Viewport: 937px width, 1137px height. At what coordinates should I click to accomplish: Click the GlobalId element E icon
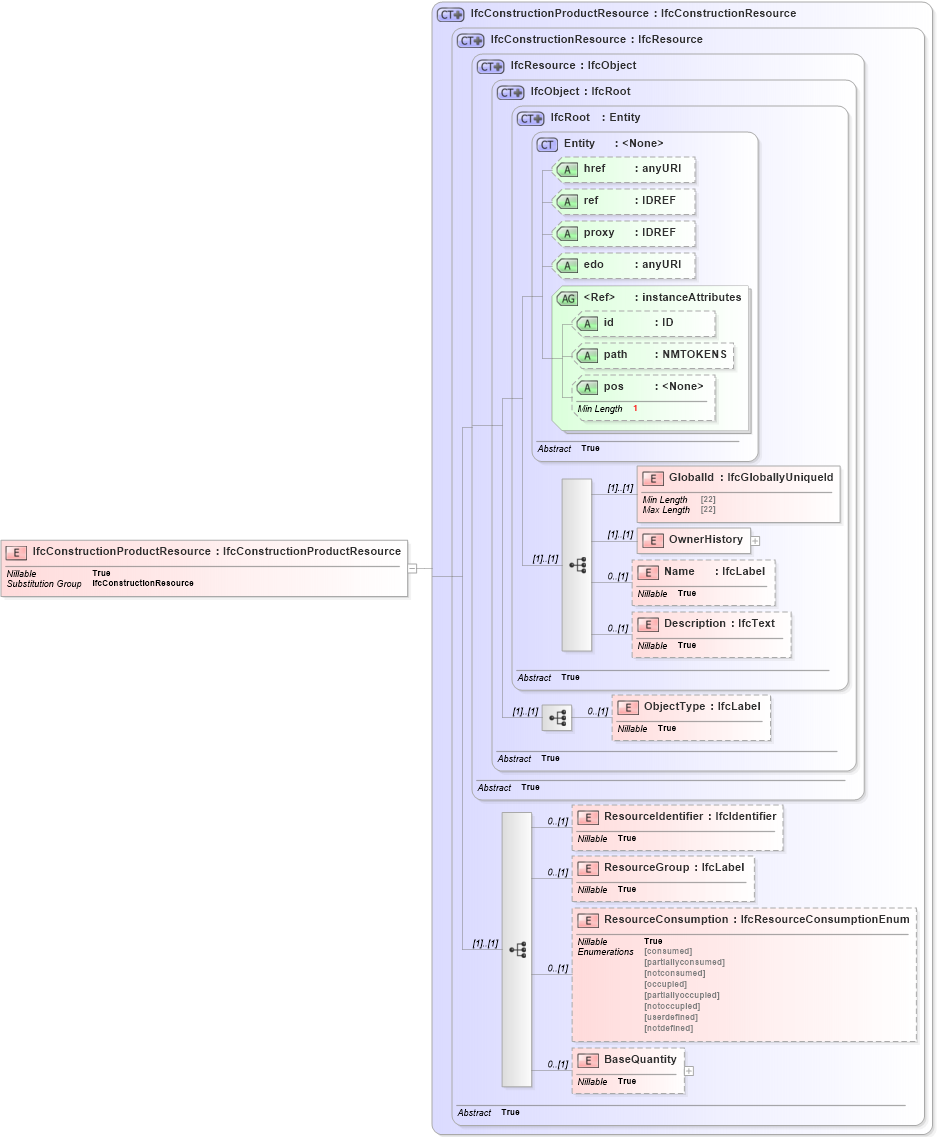click(x=653, y=478)
